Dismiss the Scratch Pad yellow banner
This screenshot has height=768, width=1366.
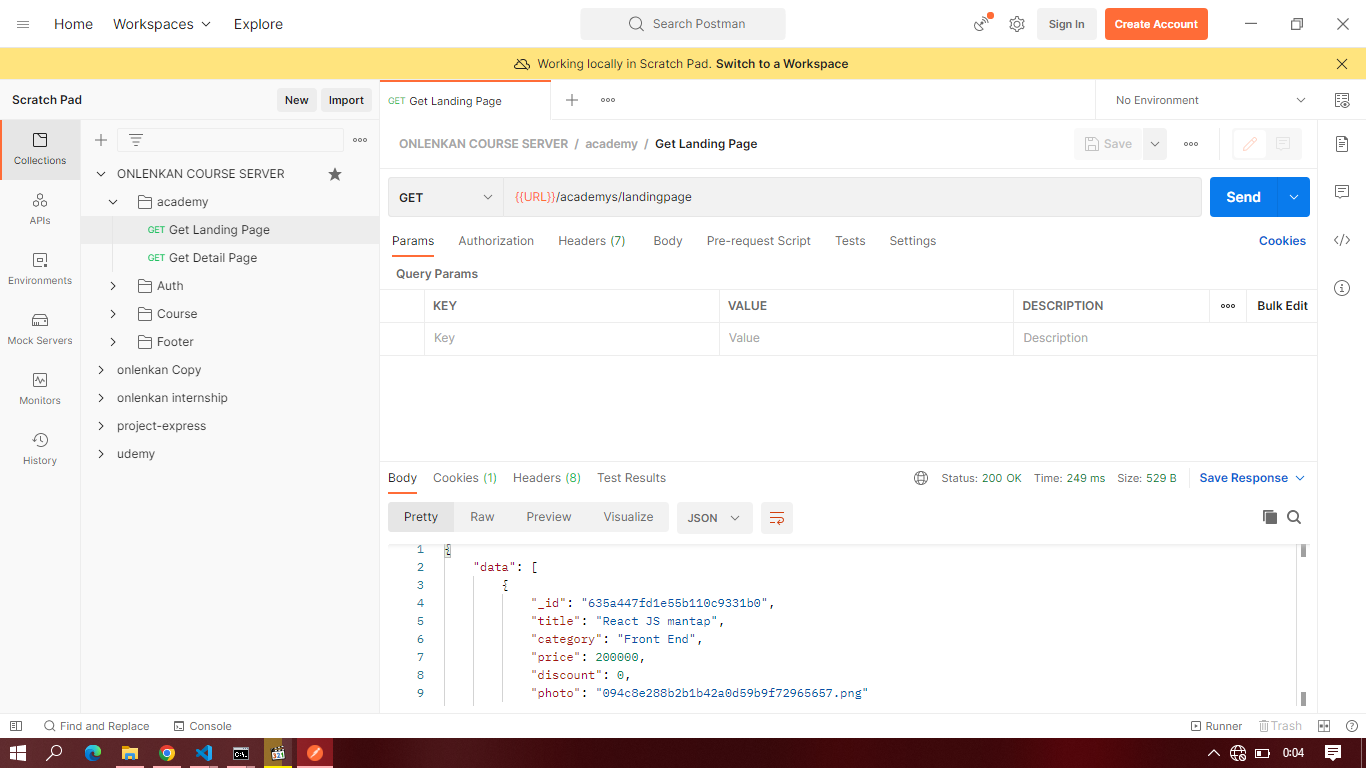click(1342, 64)
